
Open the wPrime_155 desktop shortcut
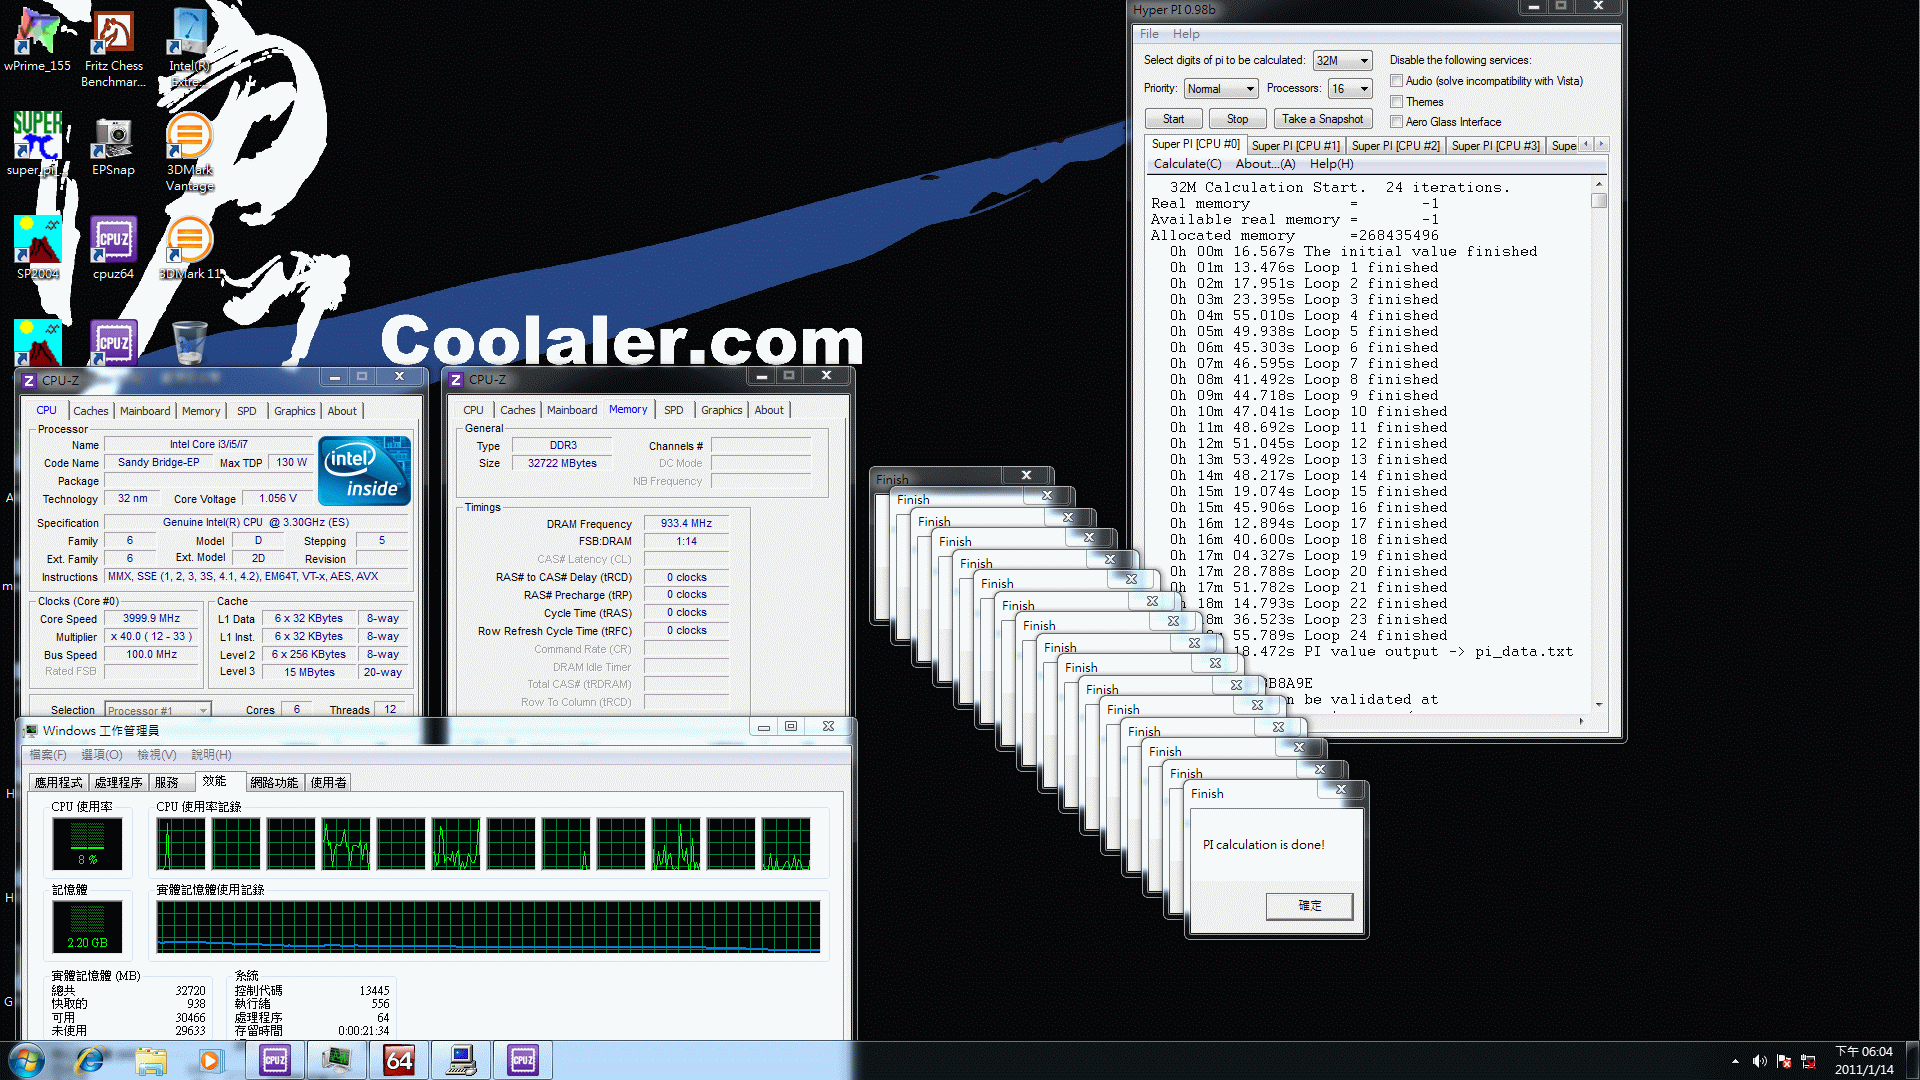click(37, 40)
